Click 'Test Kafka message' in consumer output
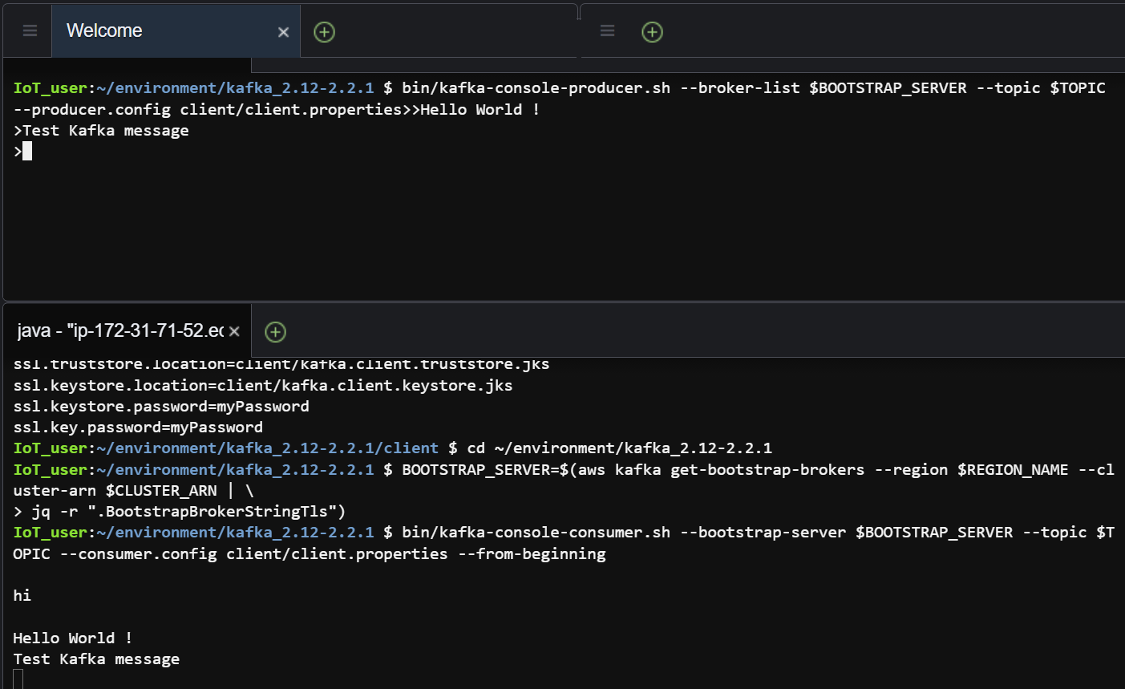This screenshot has width=1125, height=689. pos(96,659)
